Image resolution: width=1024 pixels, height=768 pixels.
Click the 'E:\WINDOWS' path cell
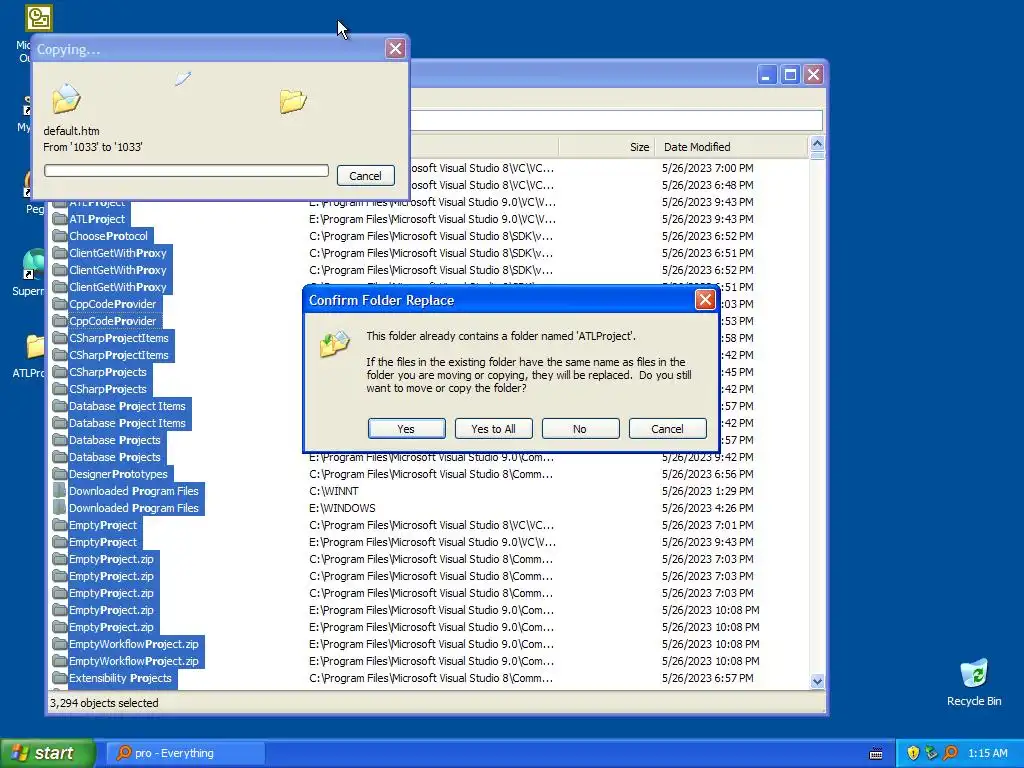pyautogui.click(x=342, y=507)
